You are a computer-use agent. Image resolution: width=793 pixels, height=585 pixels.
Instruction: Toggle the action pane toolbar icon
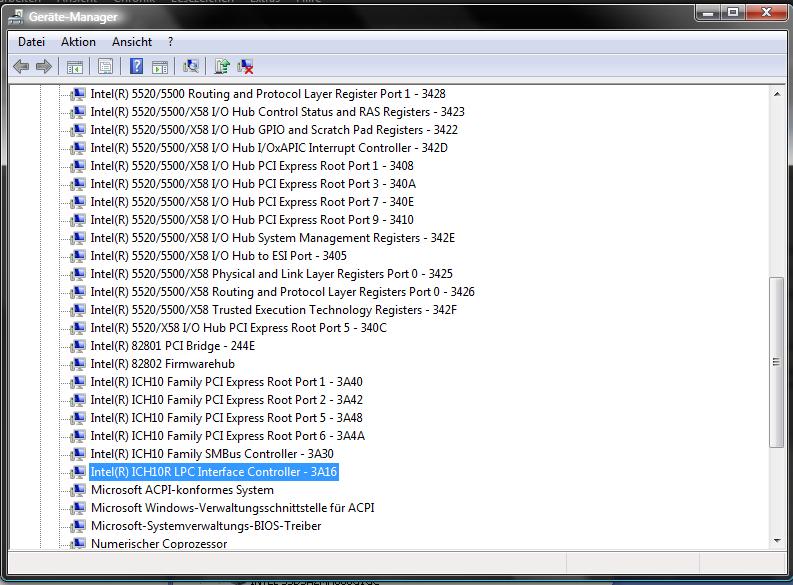point(160,66)
